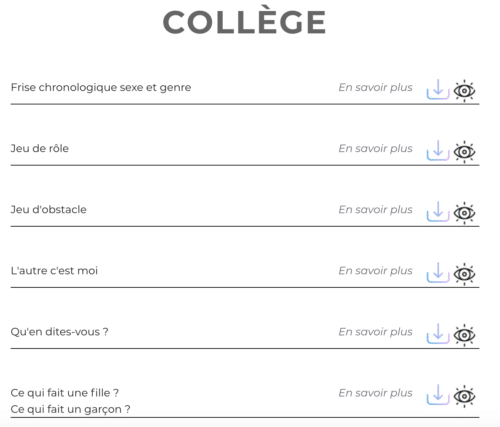Download the Jeu d'obstacle resource
Image resolution: width=500 pixels, height=427 pixels.
point(438,212)
